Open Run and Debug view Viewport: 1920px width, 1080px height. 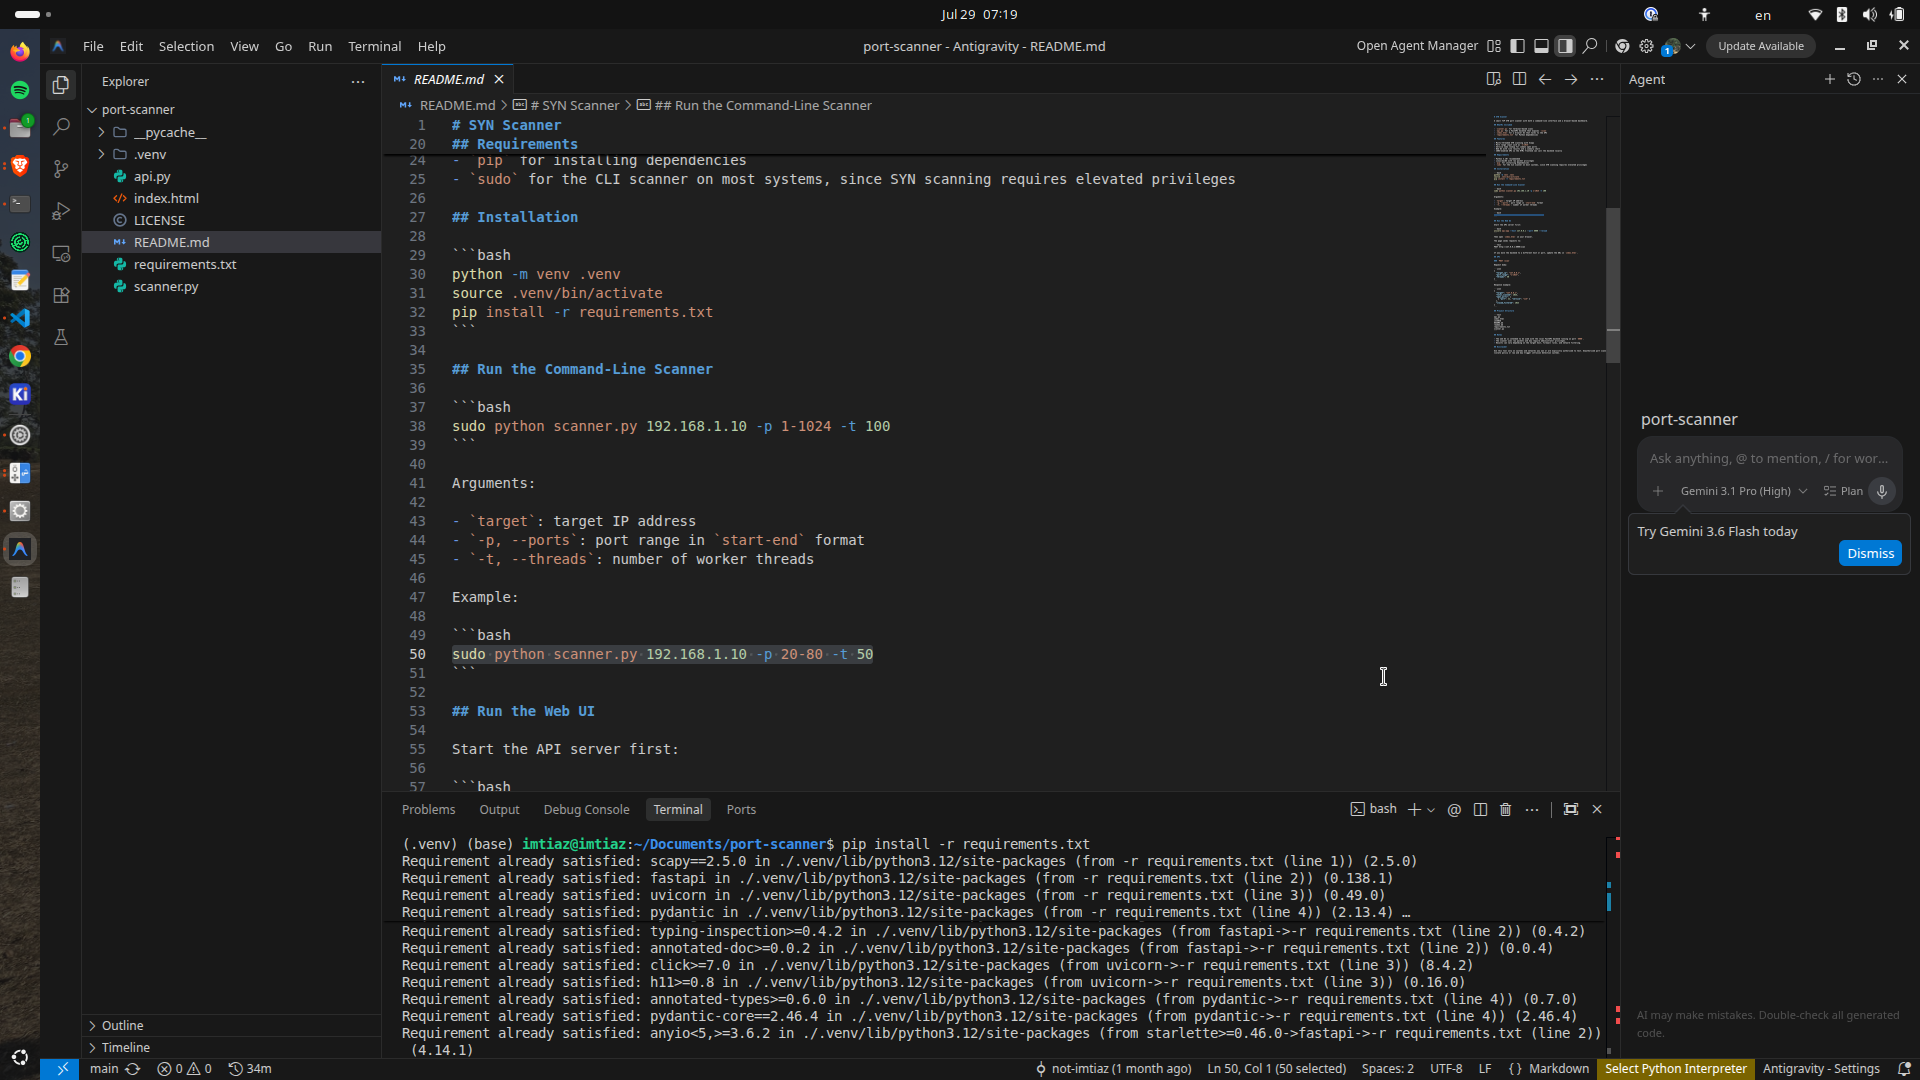tap(61, 211)
